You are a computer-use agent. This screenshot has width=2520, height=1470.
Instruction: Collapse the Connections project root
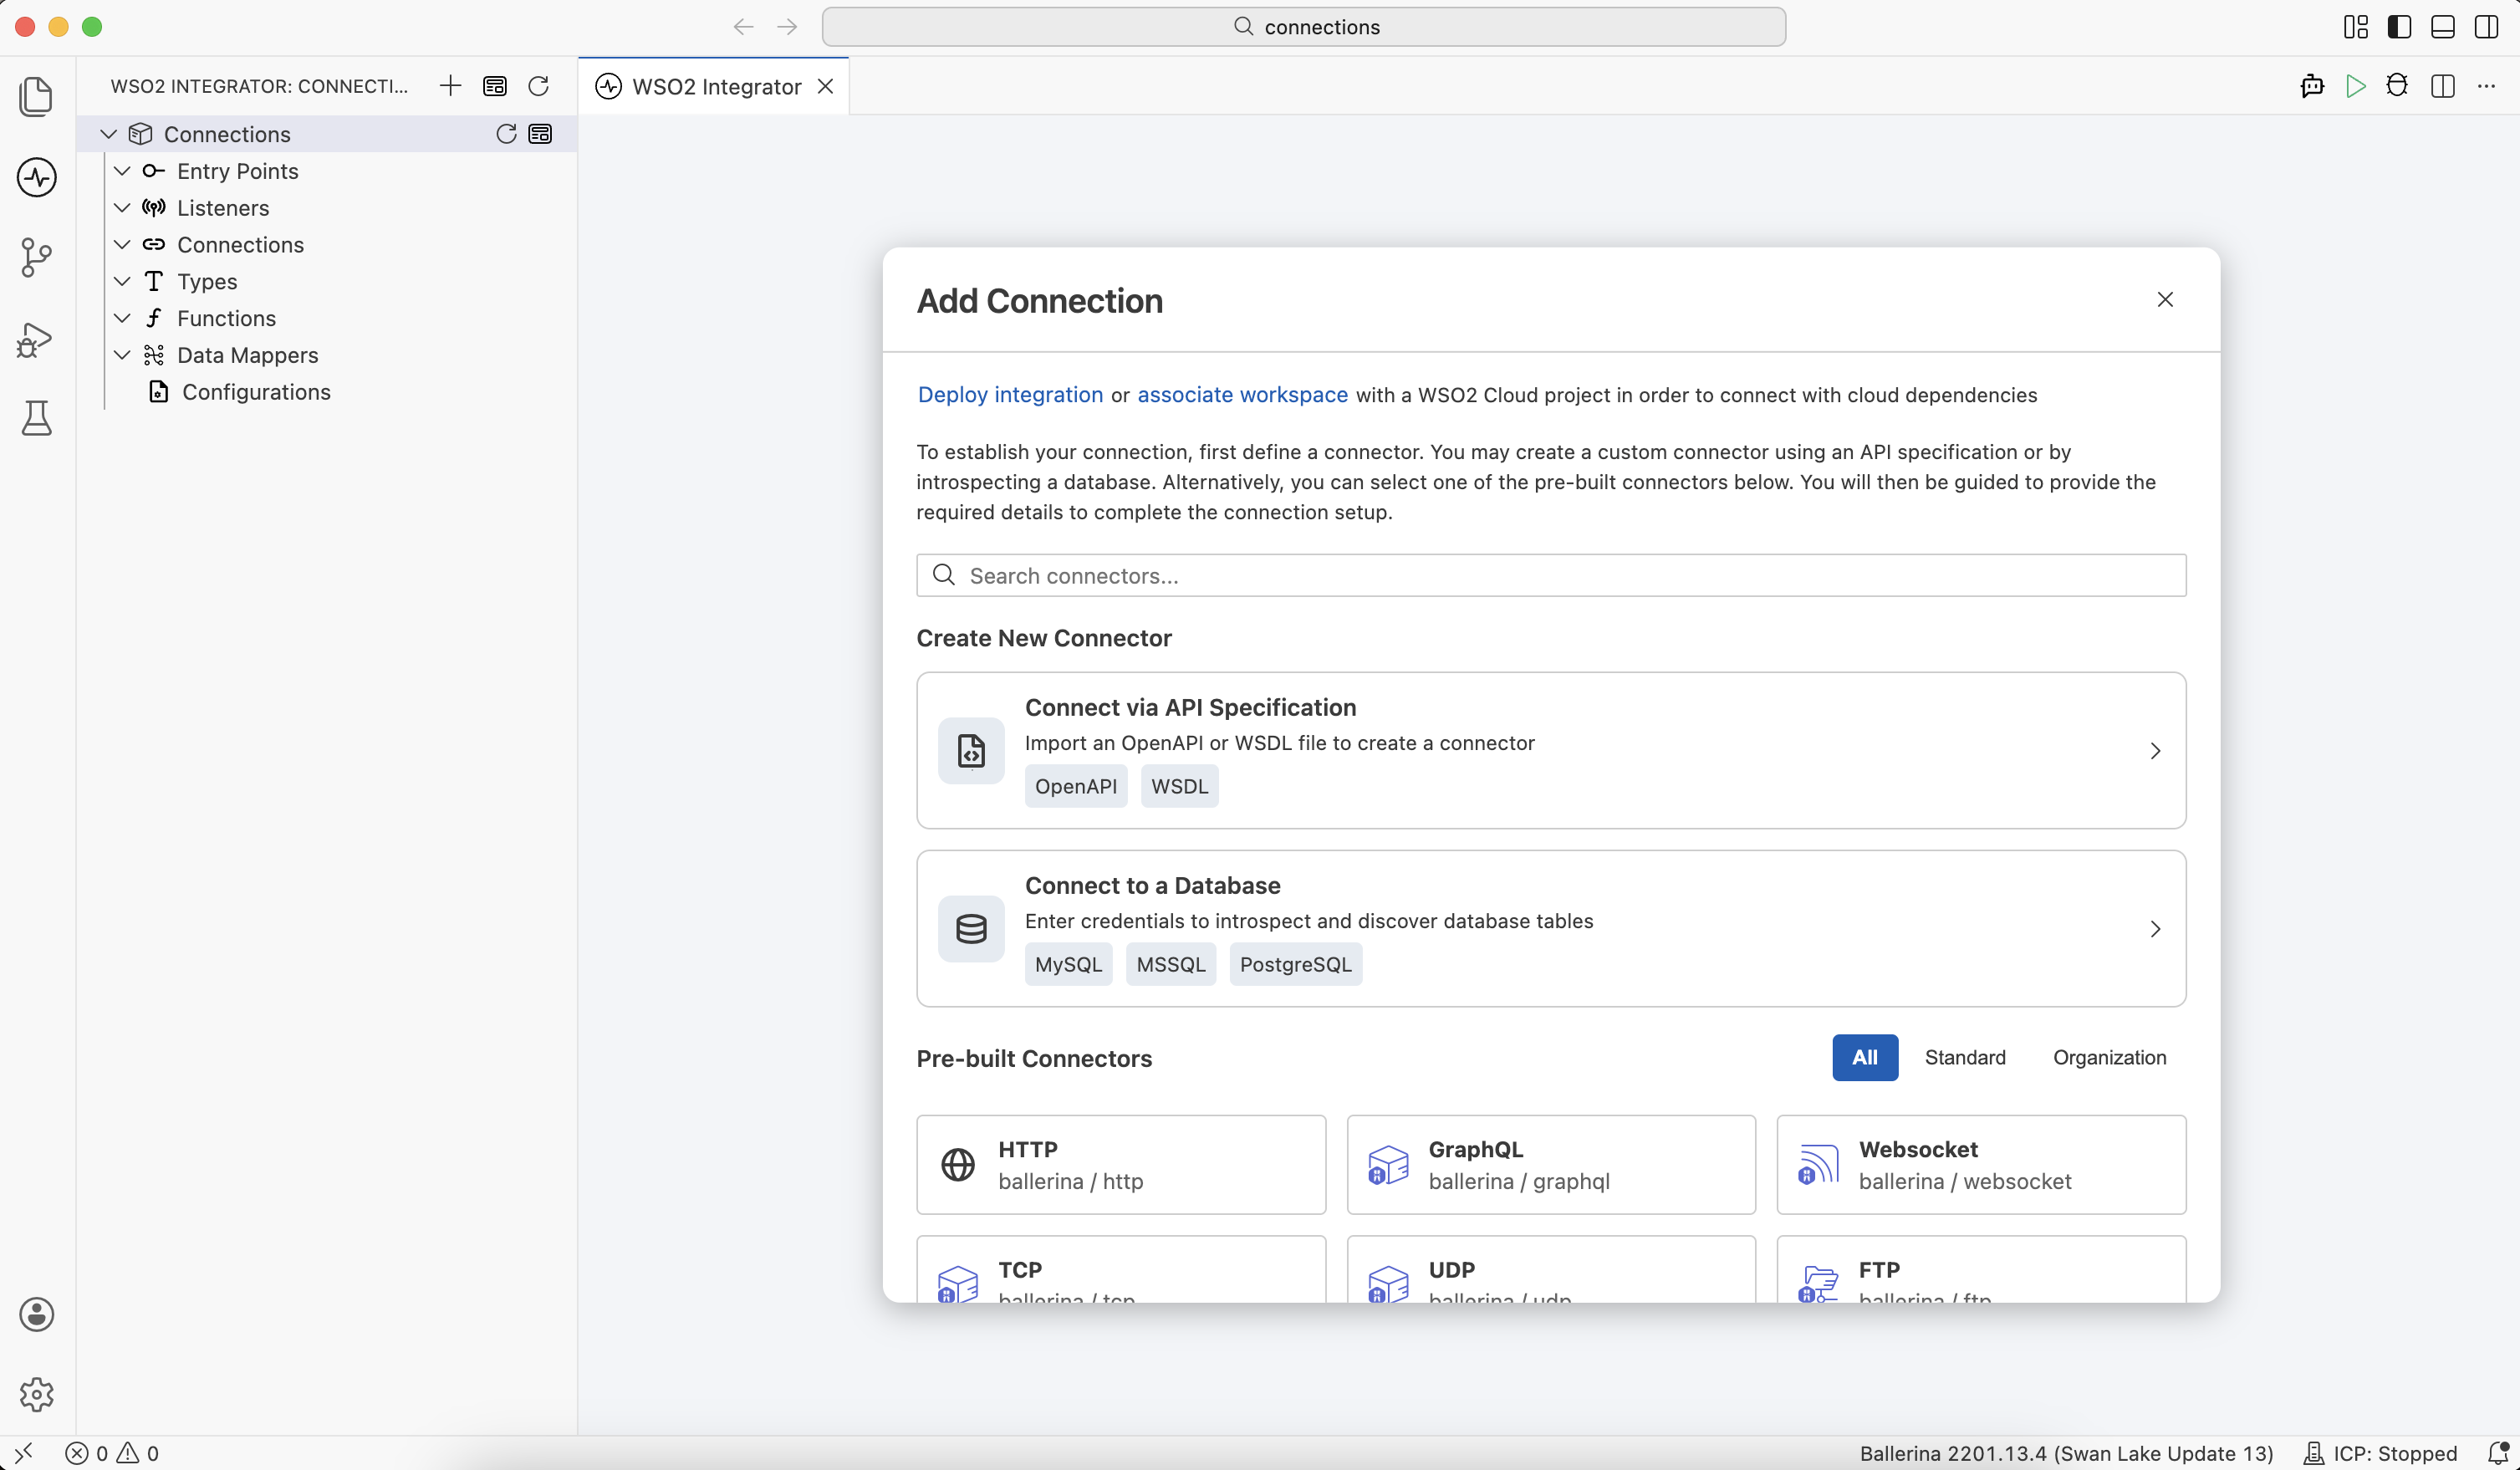109,134
